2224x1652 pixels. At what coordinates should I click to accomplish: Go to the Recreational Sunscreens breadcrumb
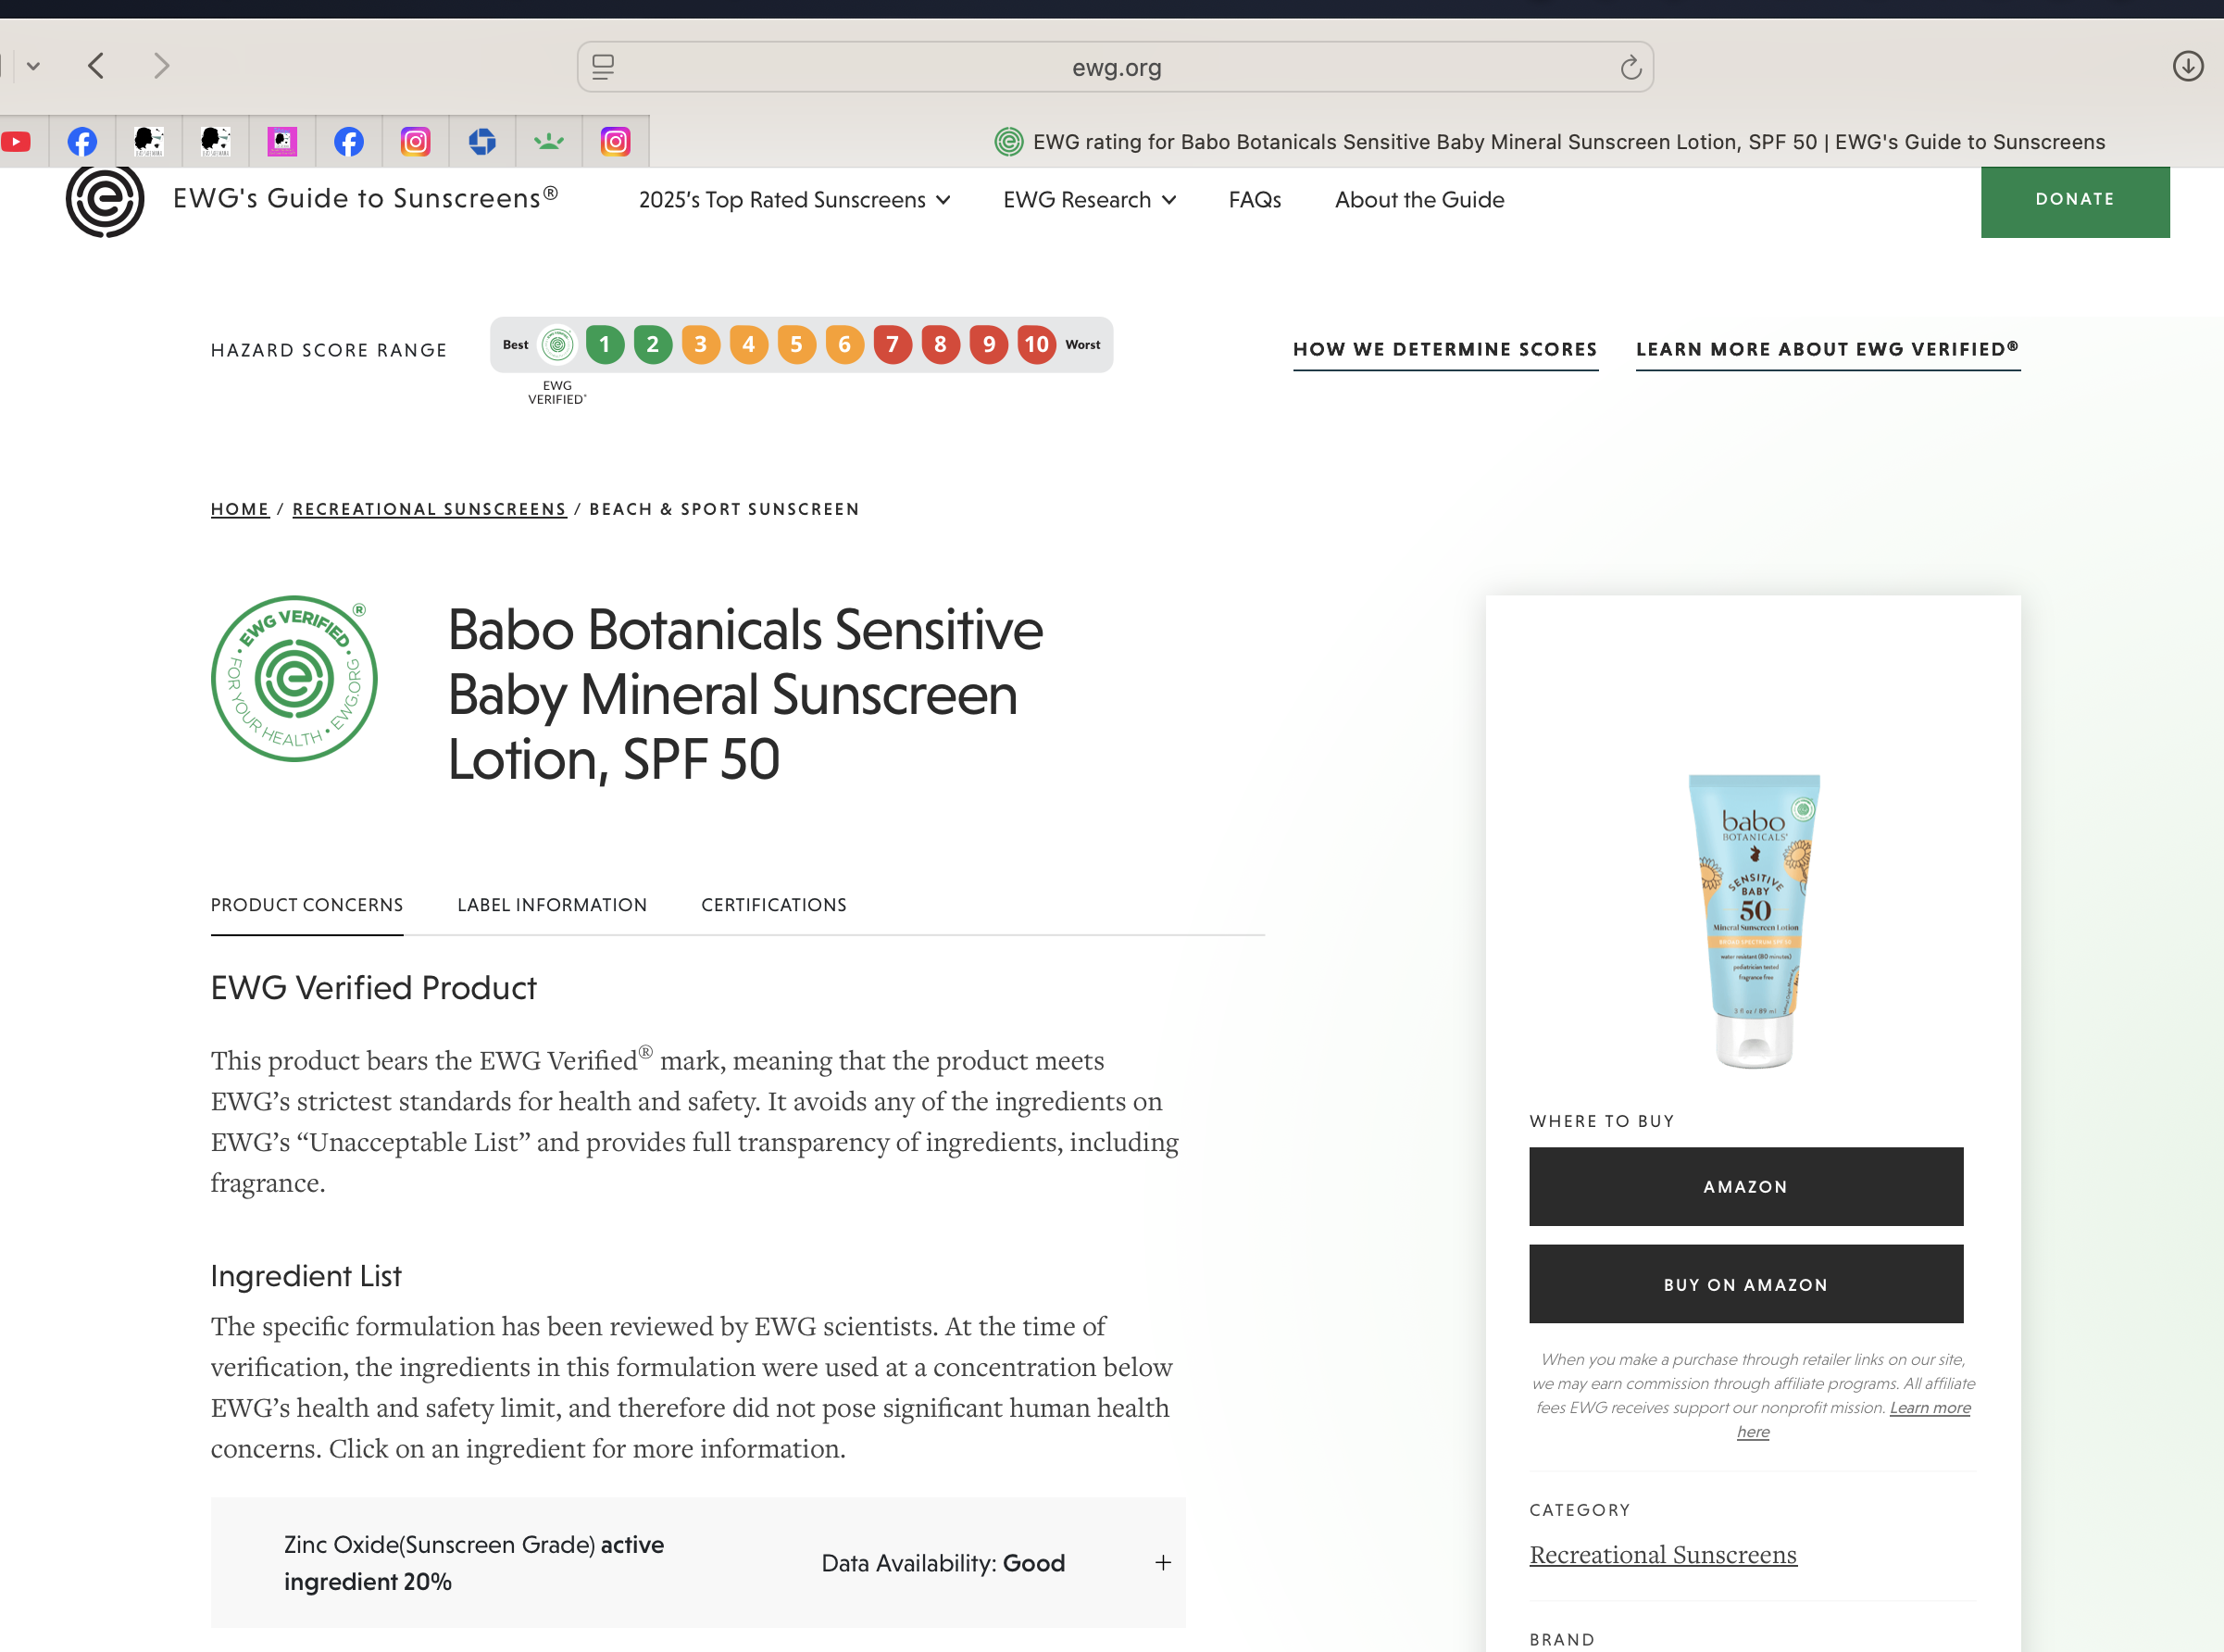[429, 509]
